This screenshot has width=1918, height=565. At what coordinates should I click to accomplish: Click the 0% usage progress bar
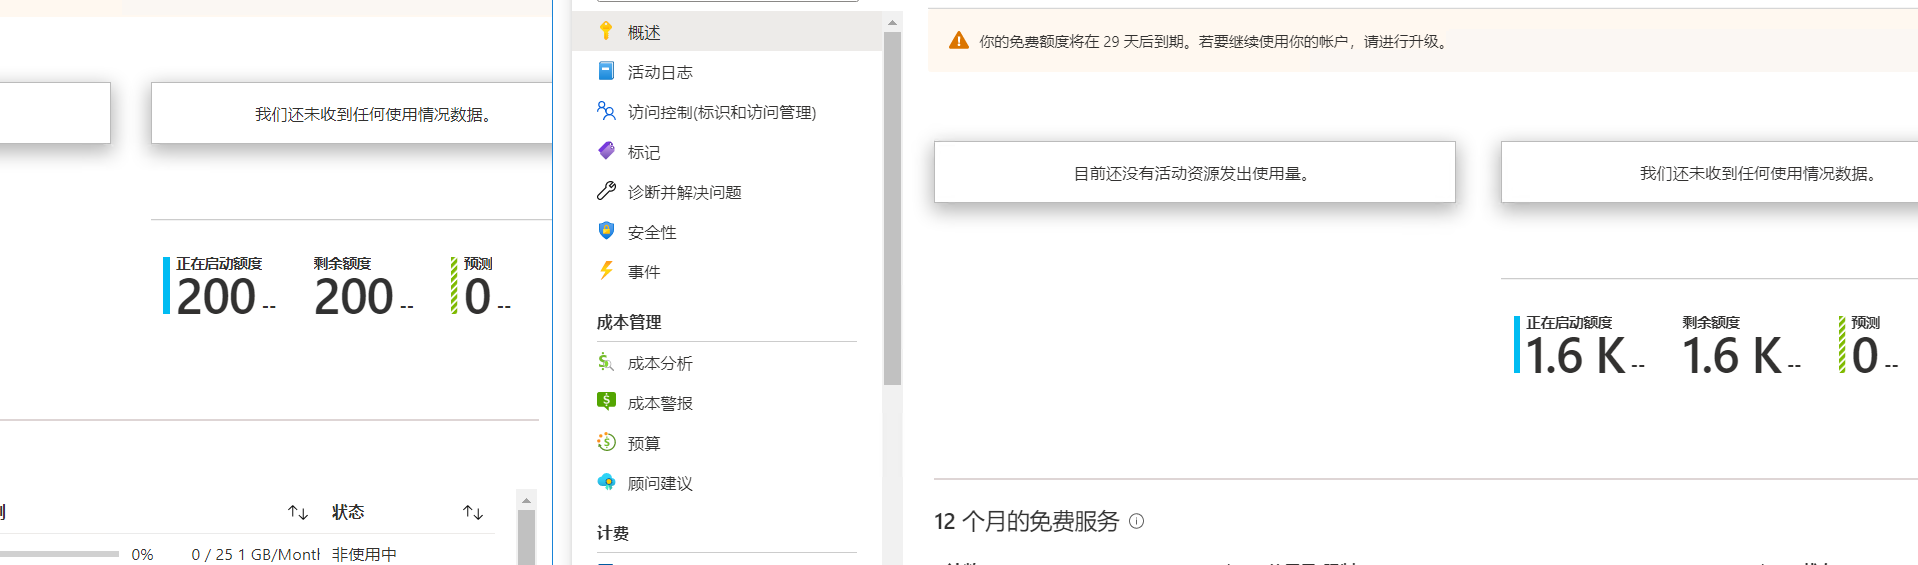point(60,554)
